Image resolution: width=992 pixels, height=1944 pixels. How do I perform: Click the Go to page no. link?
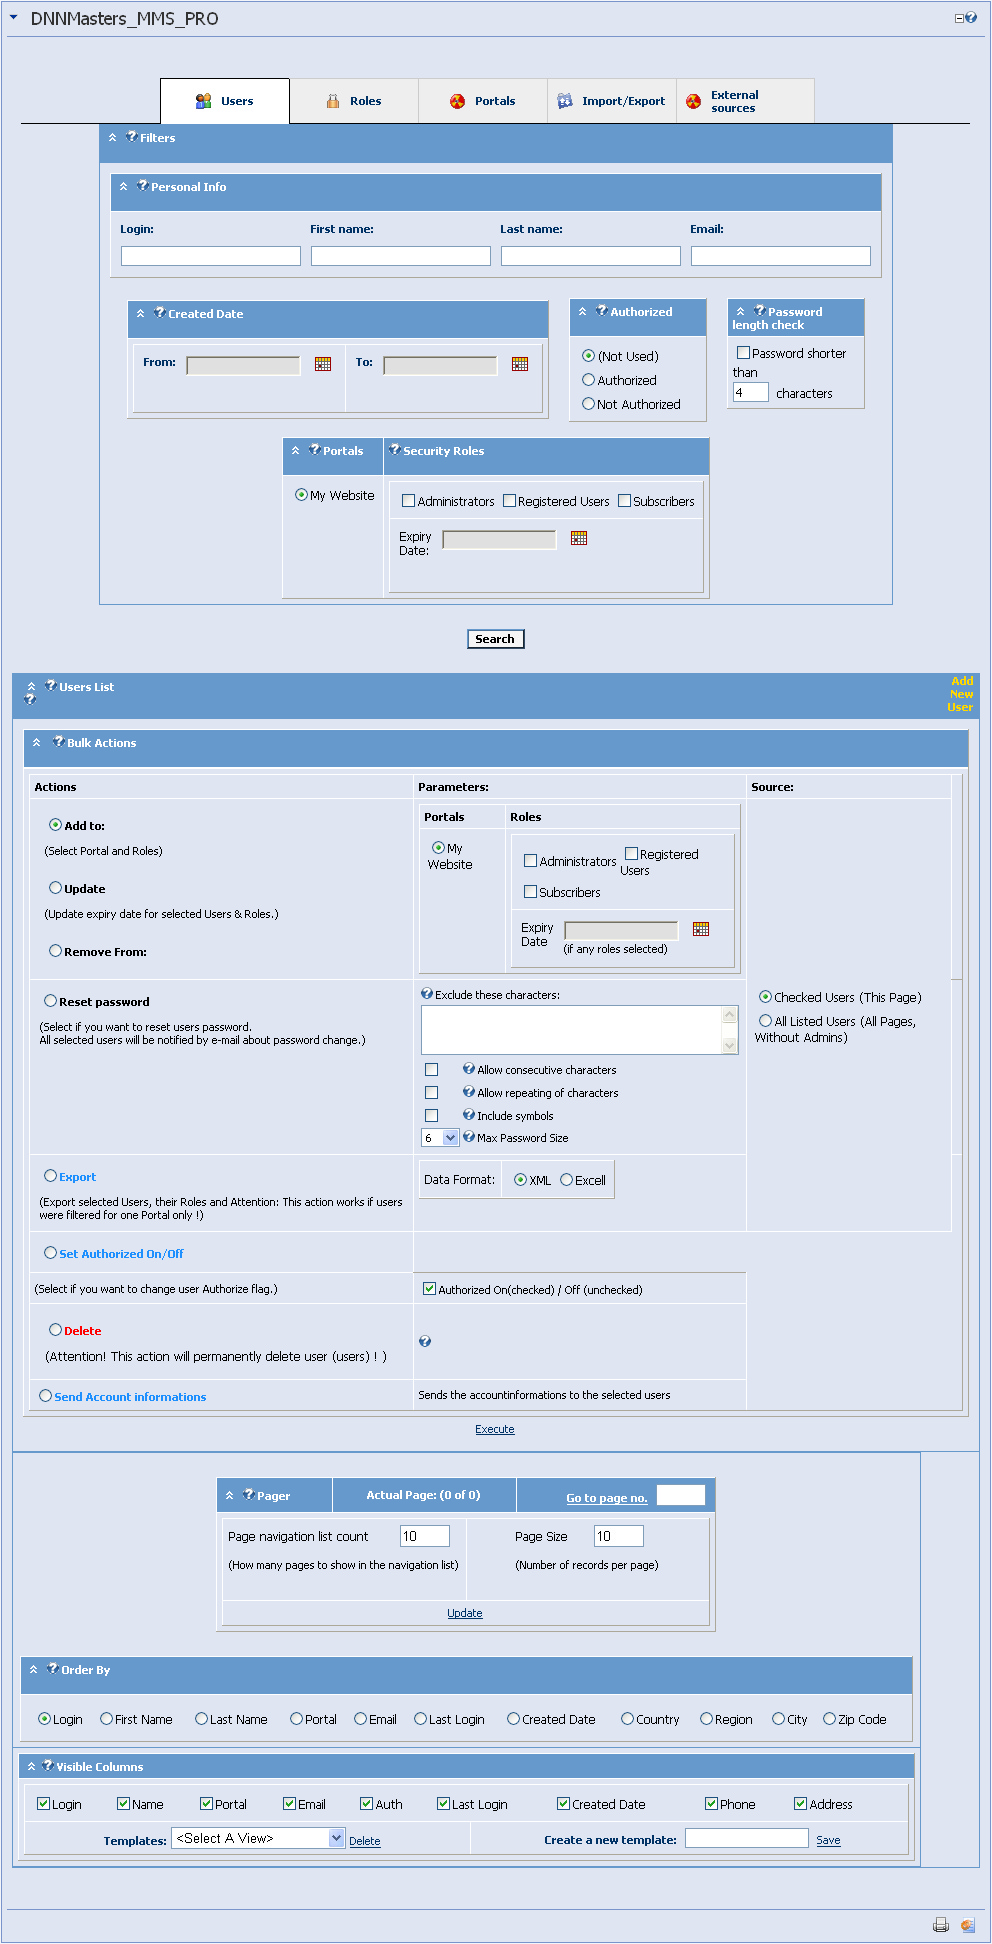[607, 1498]
